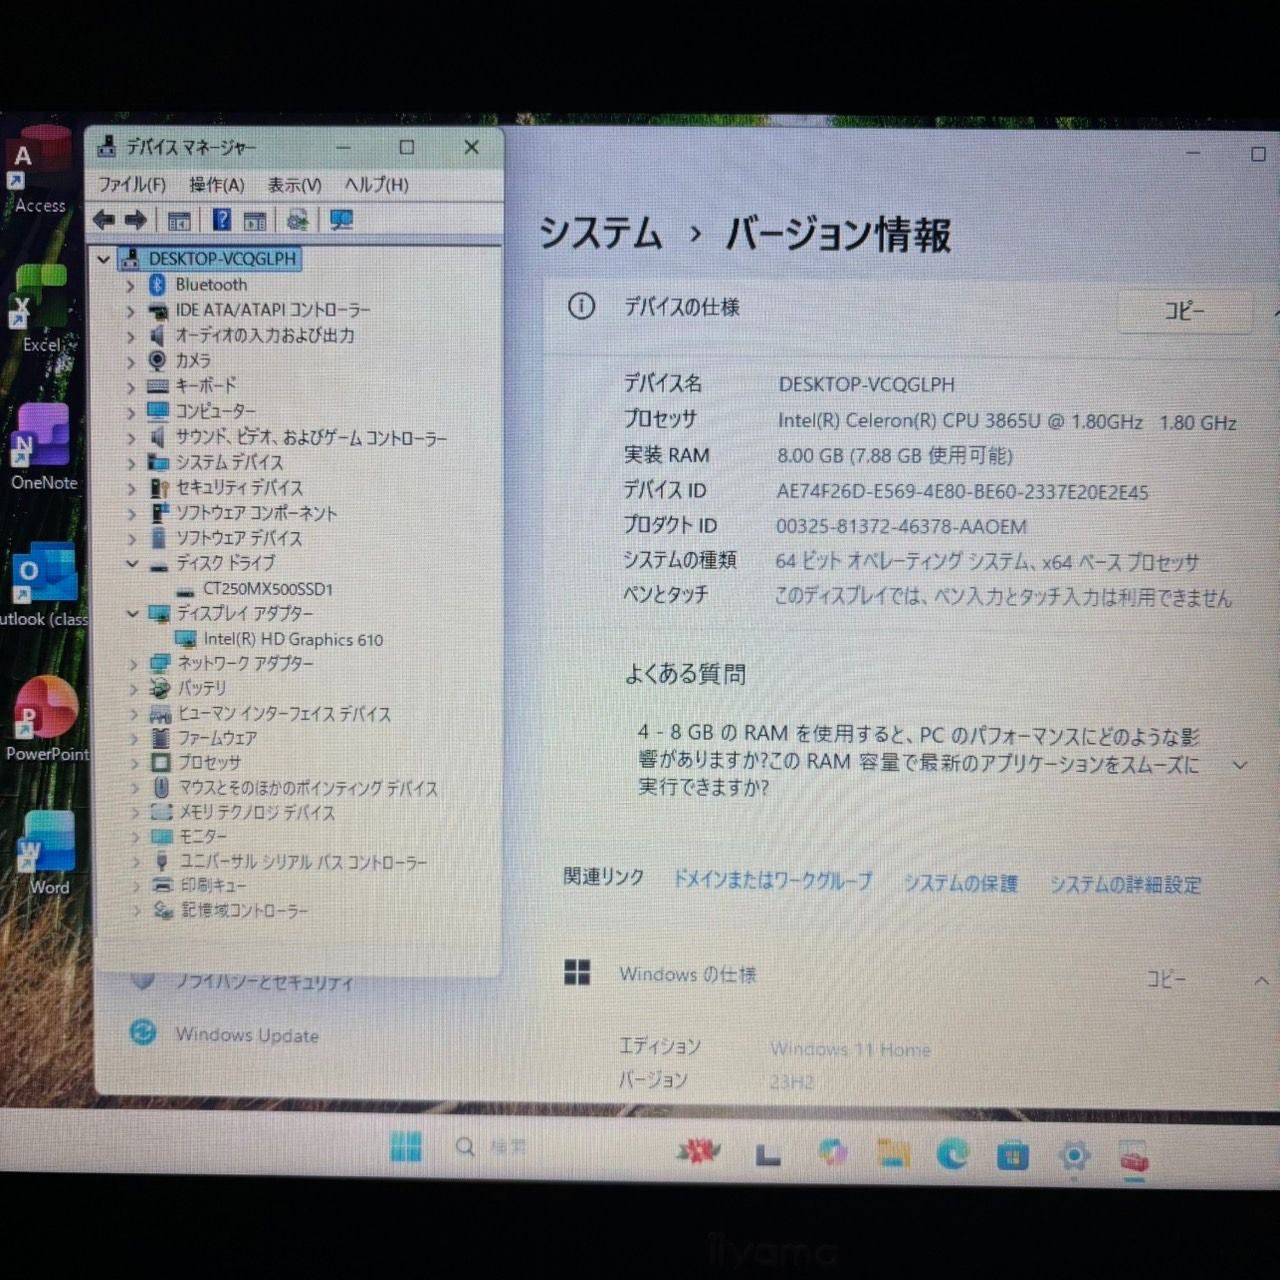Image resolution: width=1280 pixels, height=1280 pixels.
Task: Expand the ネットワーク アダプター category
Action: point(133,663)
